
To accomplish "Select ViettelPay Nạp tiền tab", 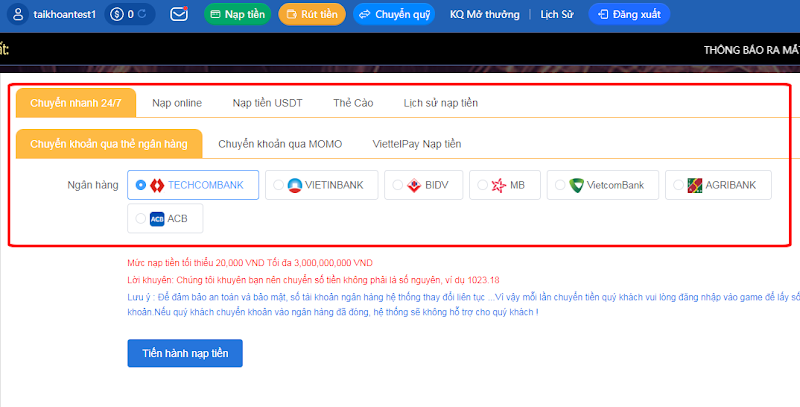I will [x=417, y=144].
